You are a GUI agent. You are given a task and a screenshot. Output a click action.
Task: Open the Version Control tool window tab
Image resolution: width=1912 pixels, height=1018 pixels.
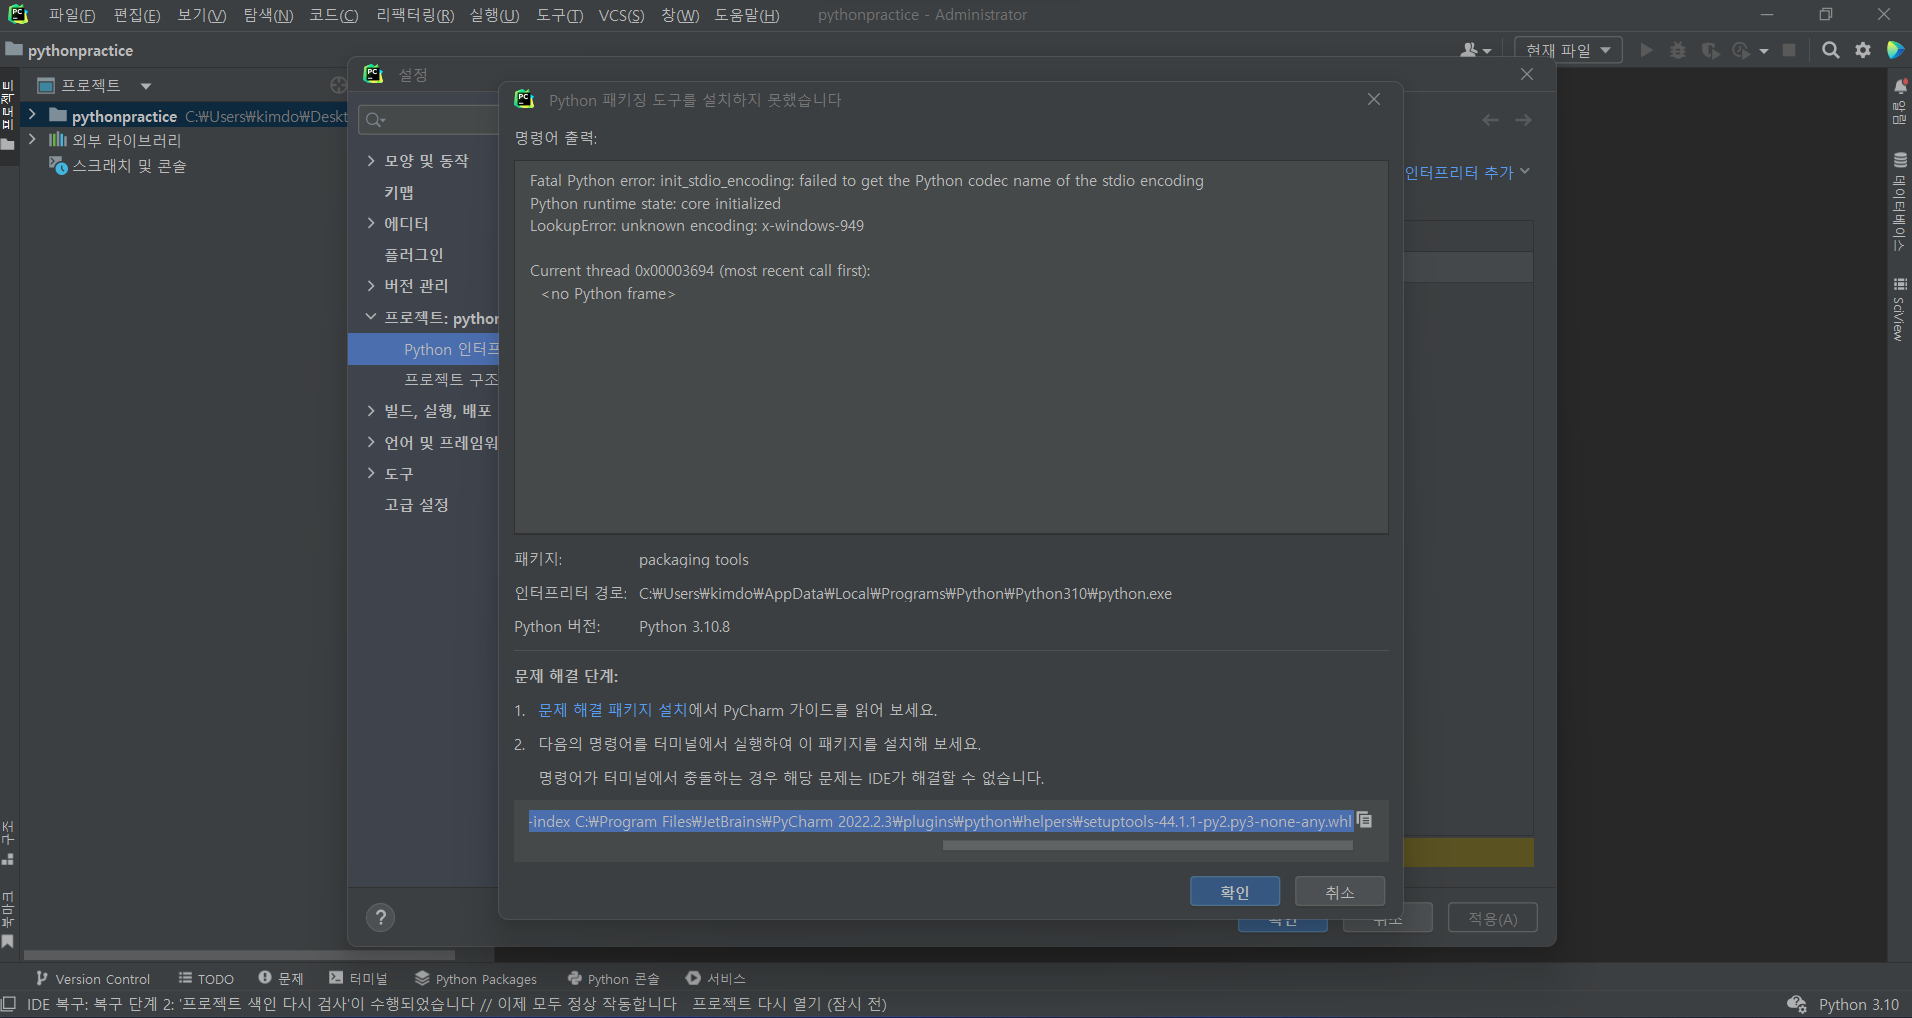point(93,979)
